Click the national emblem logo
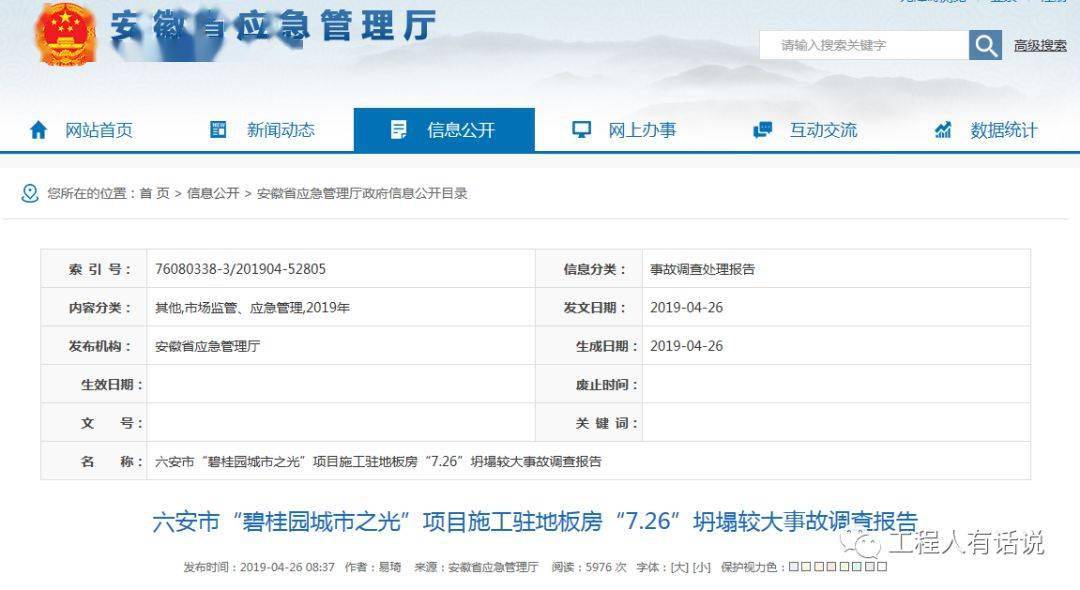This screenshot has height=590, width=1080. [x=65, y=33]
